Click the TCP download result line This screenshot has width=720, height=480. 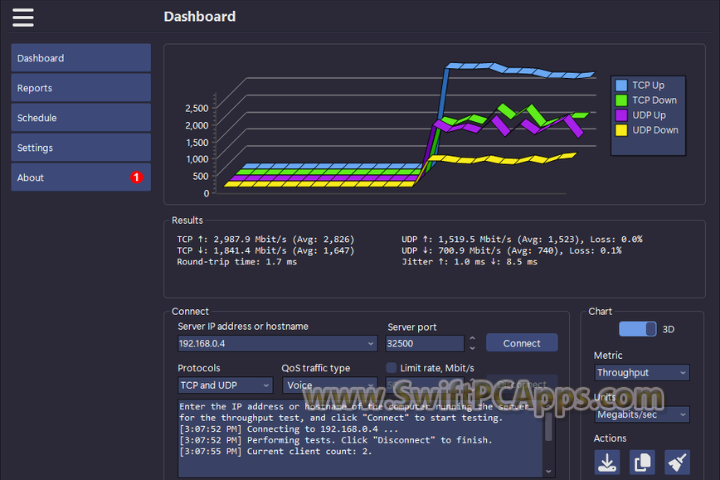point(265,251)
